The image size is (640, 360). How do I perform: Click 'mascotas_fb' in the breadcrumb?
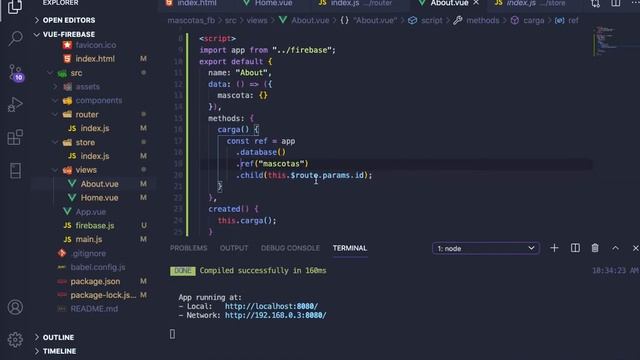(191, 20)
